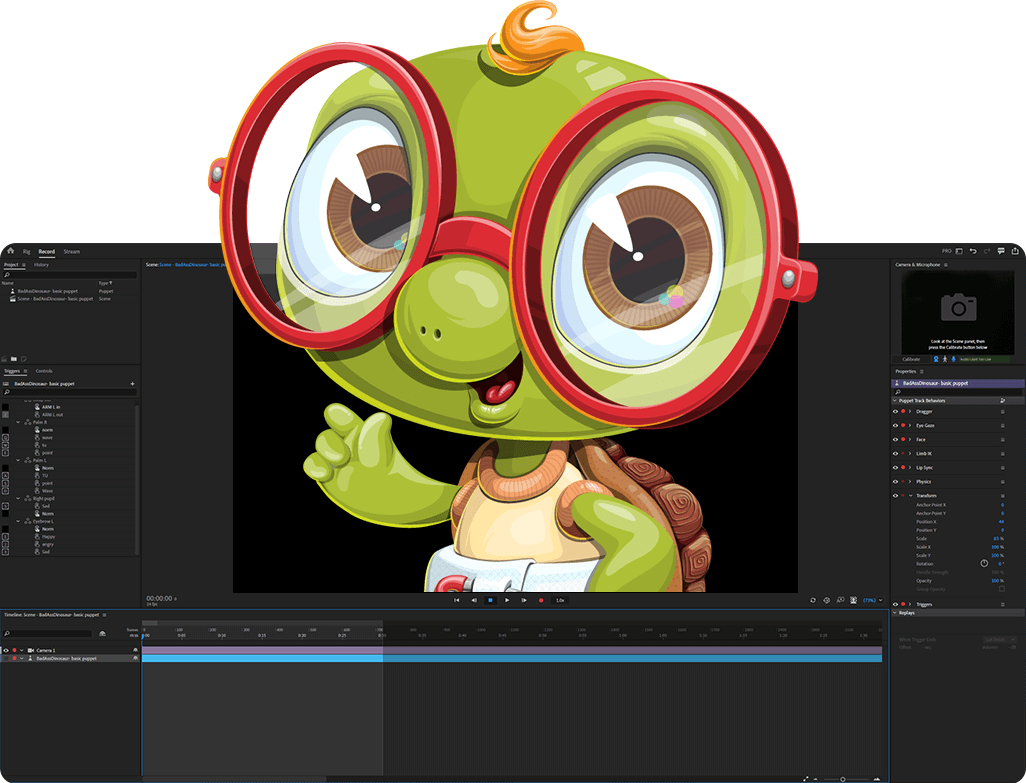Open the Share/export icon at top right
The image size is (1026, 783).
pos(1015,252)
